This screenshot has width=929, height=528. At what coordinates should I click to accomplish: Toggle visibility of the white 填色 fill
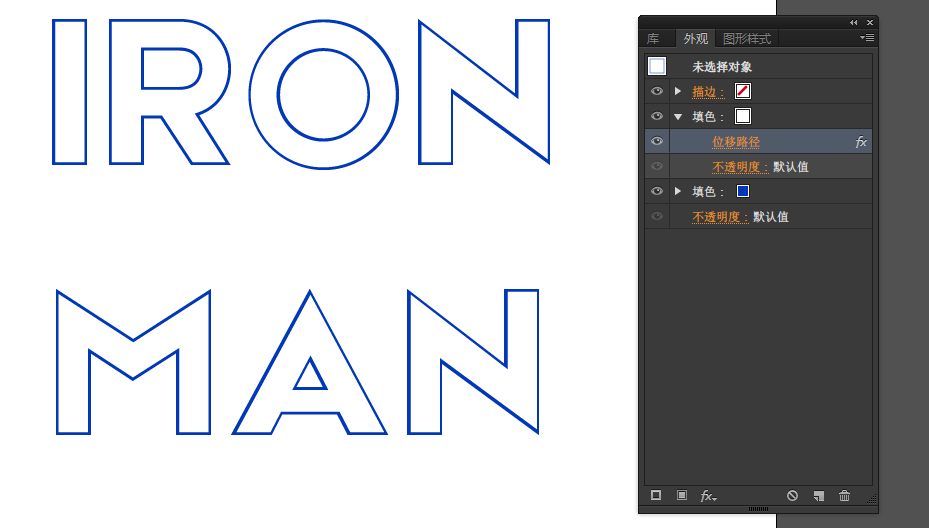(x=656, y=116)
